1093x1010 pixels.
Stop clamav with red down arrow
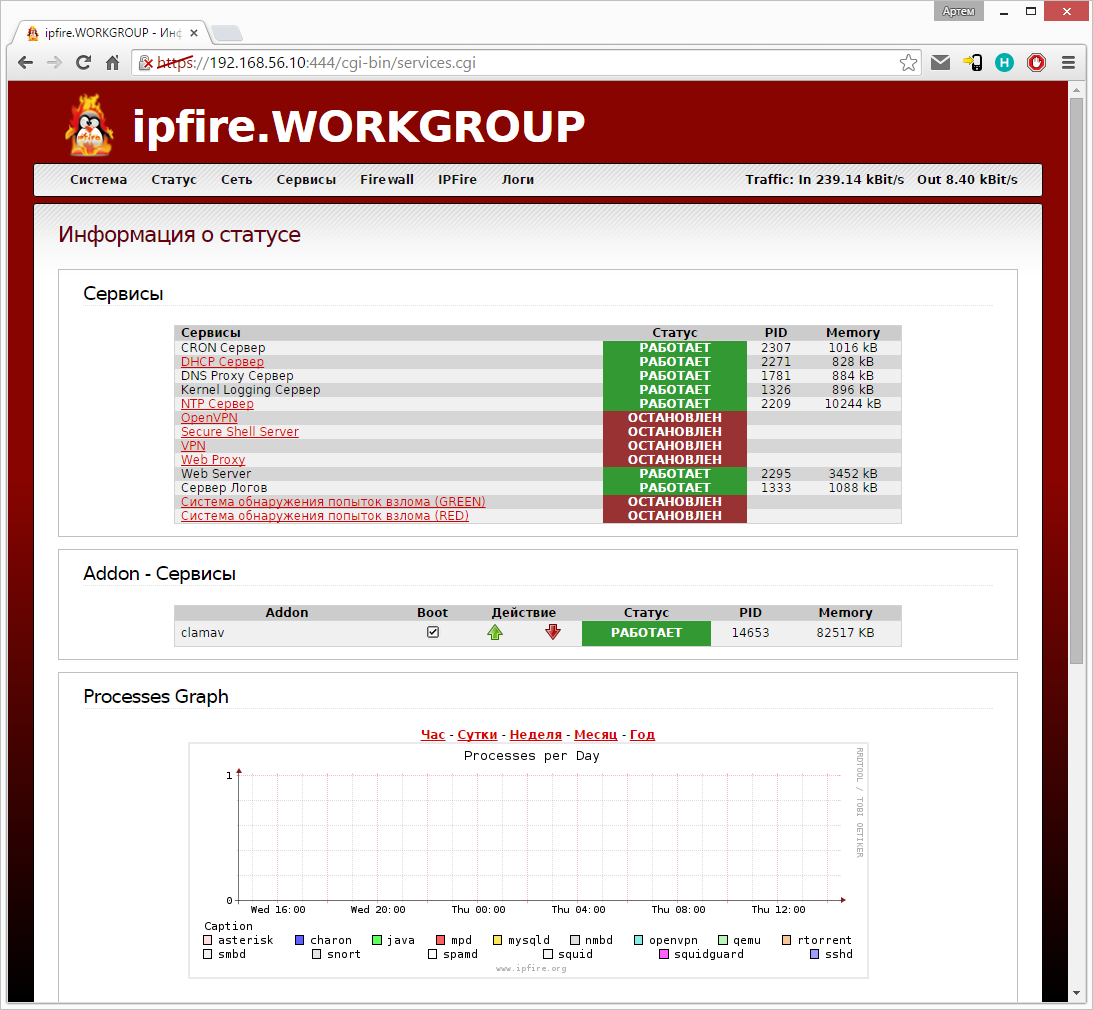(553, 632)
